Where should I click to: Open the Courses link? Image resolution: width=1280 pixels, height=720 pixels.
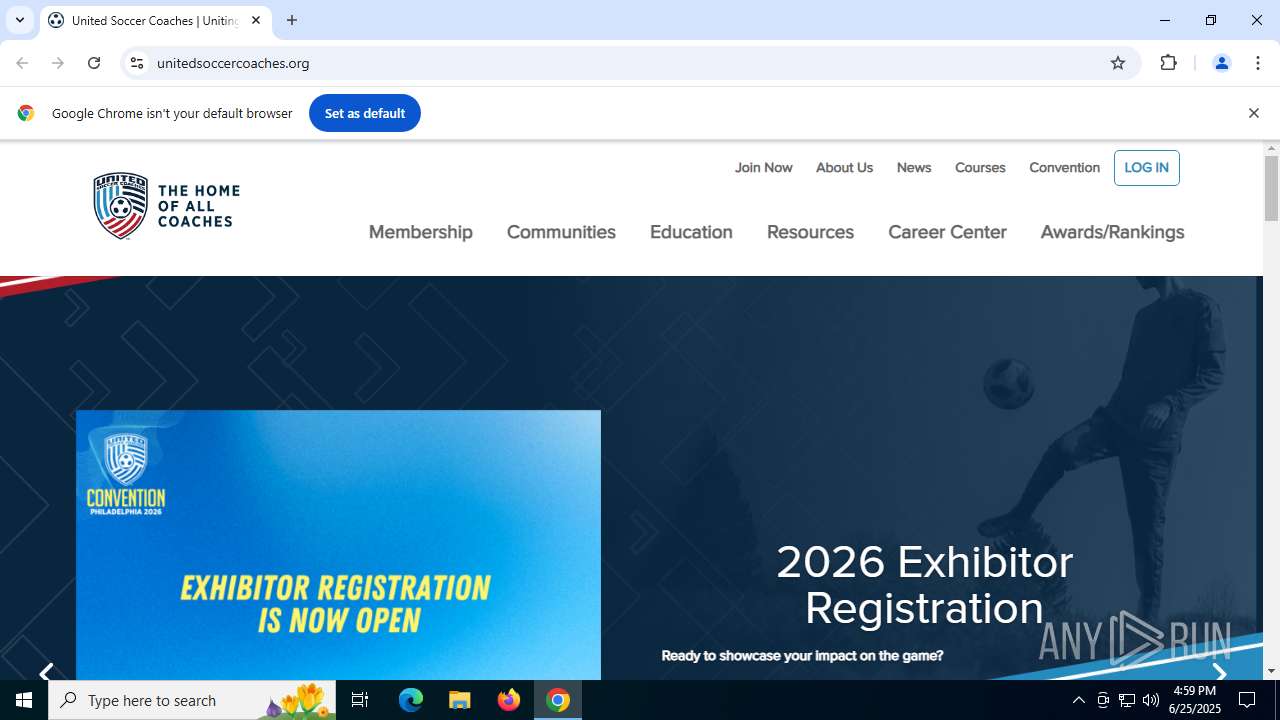point(980,167)
